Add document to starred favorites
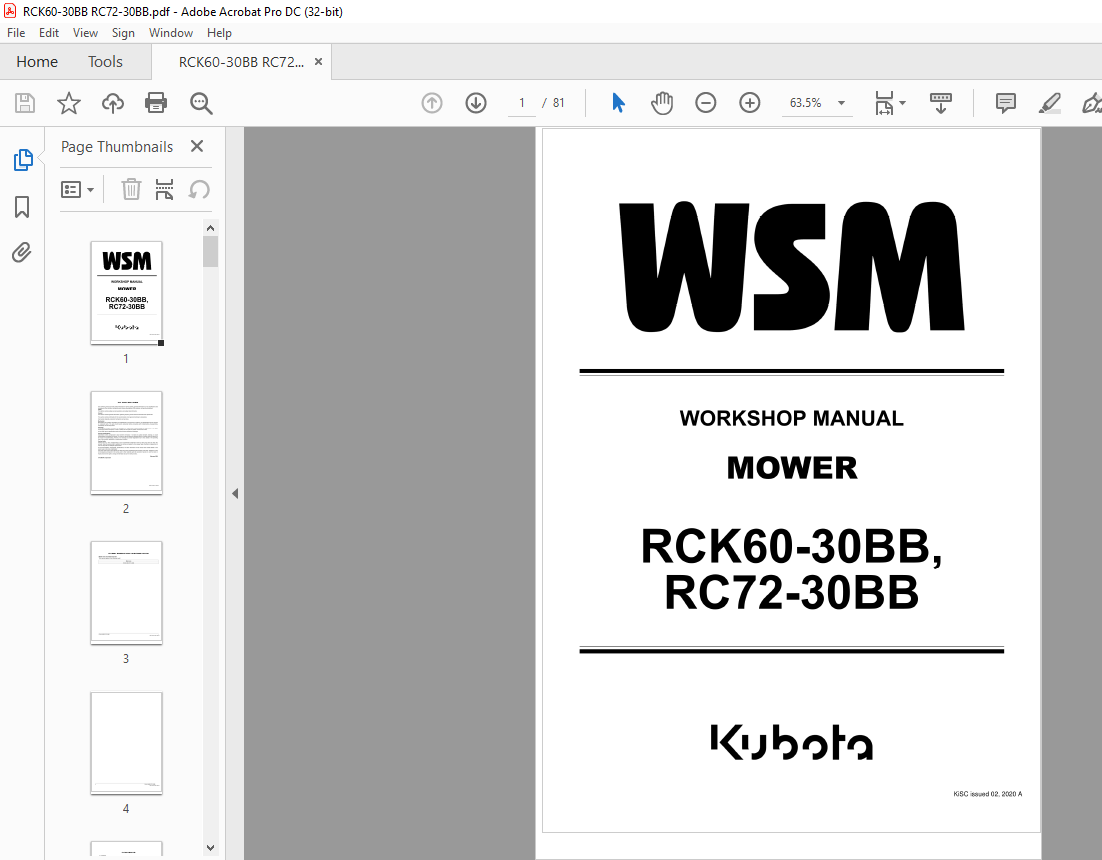The image size is (1102, 860). (x=69, y=103)
